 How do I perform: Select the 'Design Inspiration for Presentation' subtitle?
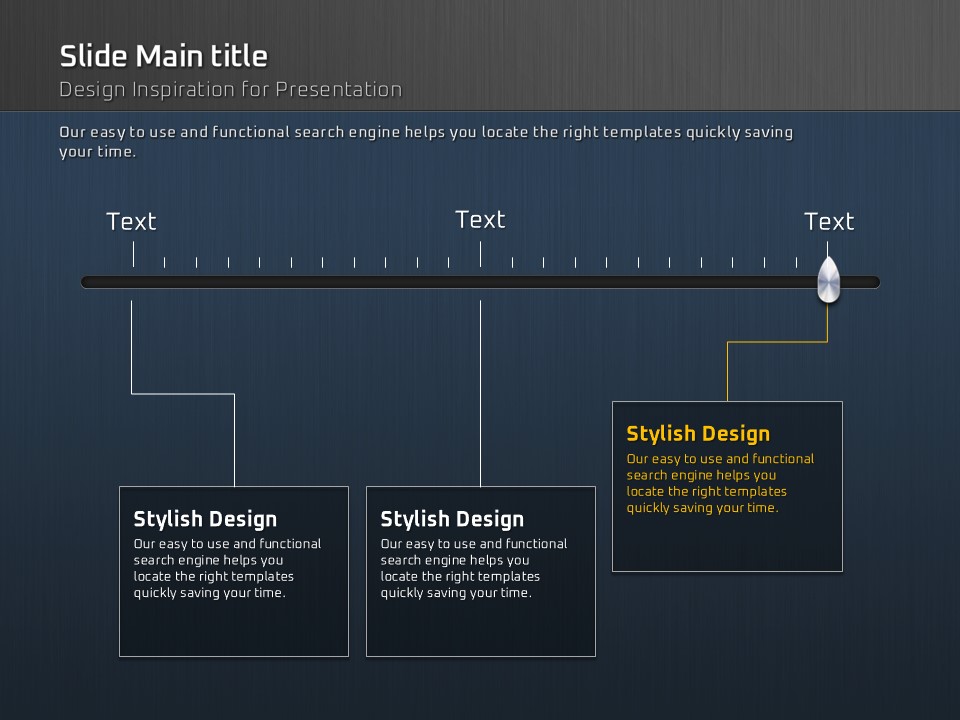pyautogui.click(x=230, y=89)
